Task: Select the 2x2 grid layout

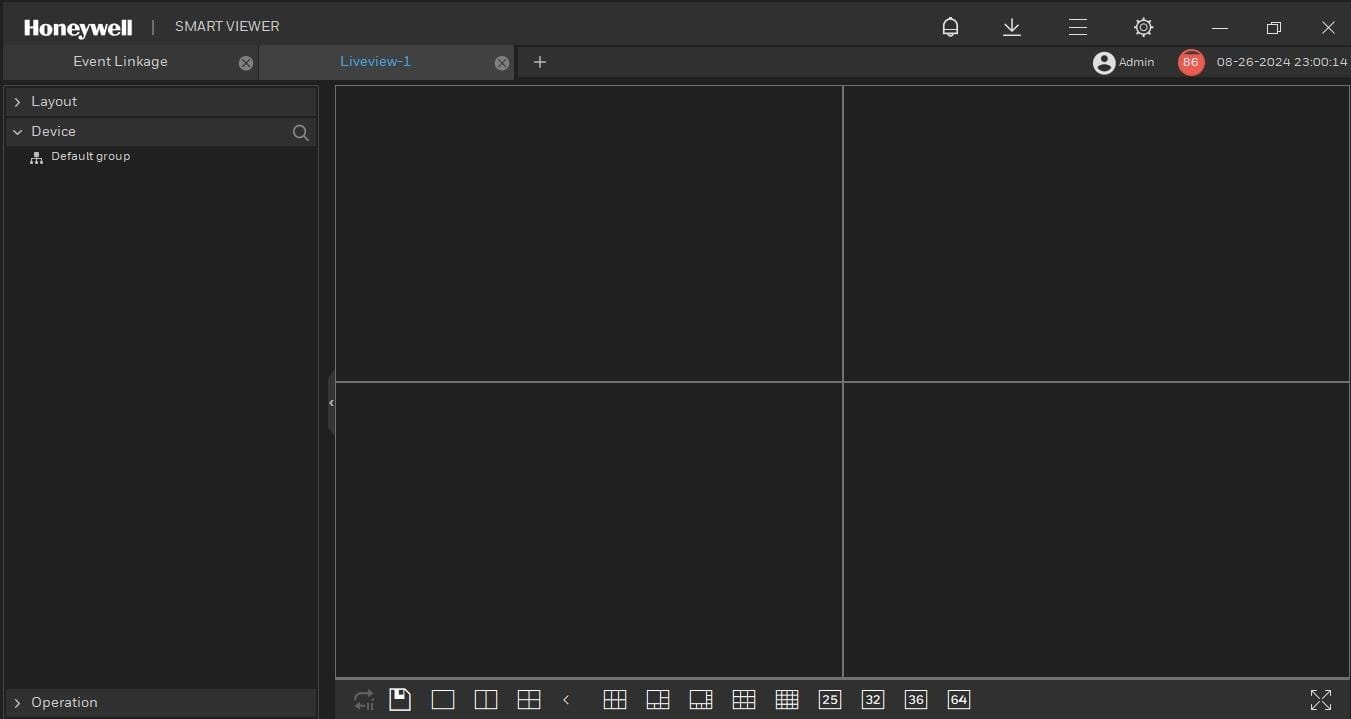Action: [529, 699]
